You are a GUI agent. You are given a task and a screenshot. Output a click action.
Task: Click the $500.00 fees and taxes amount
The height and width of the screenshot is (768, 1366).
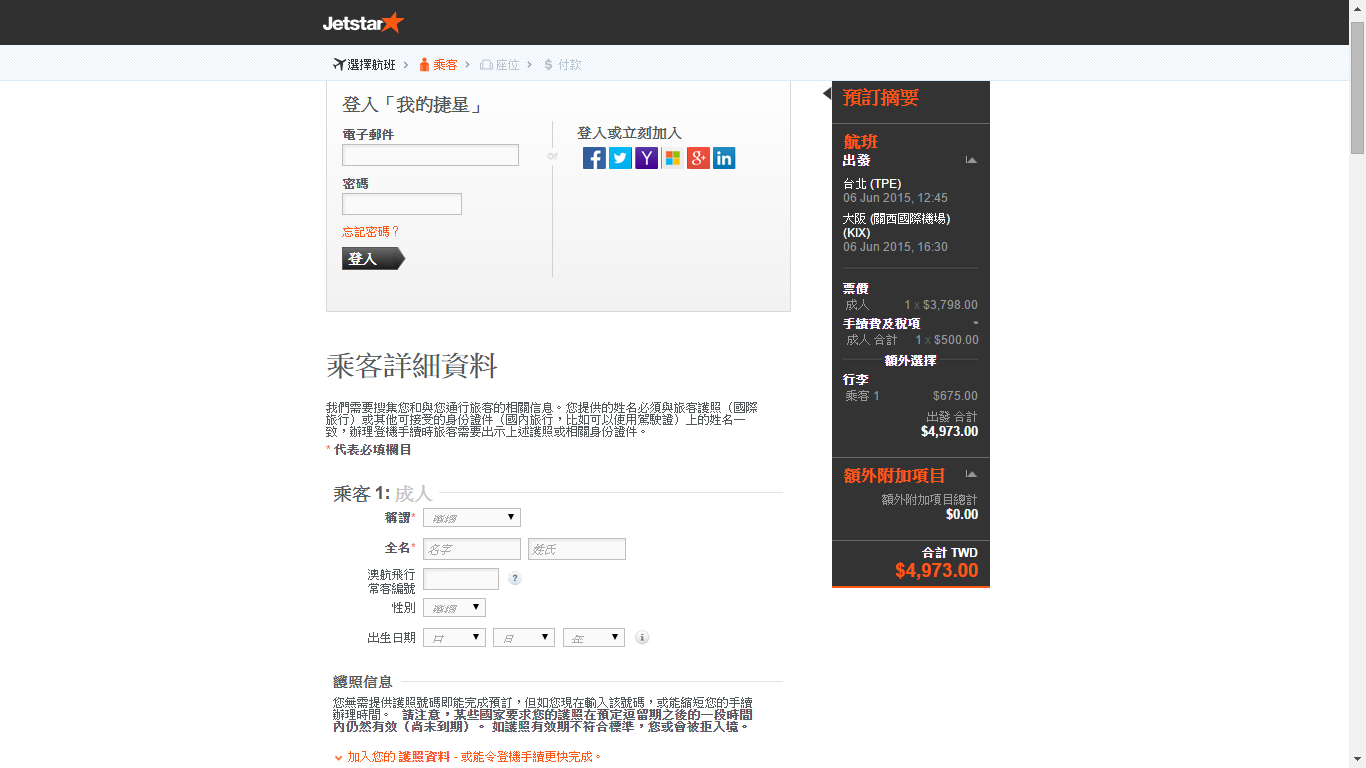click(x=956, y=340)
